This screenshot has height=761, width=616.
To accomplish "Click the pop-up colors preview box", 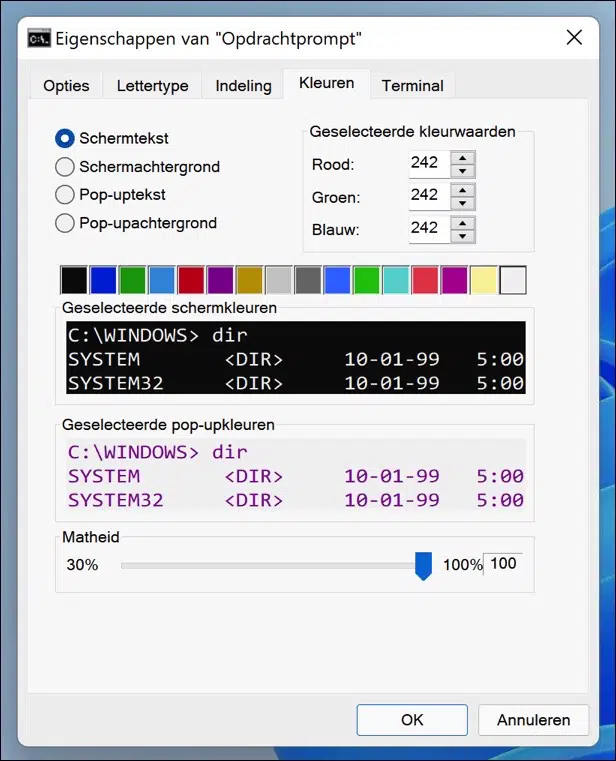I will 296,474.
